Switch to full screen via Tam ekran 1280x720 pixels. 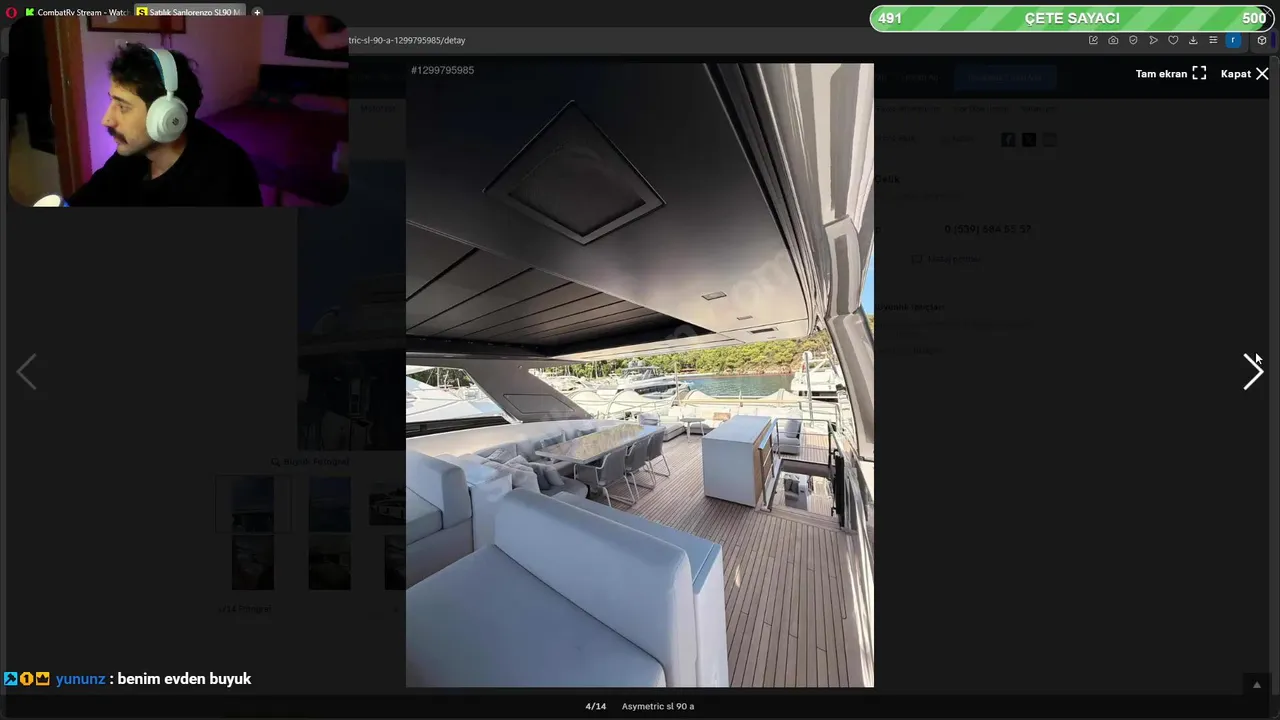[1171, 74]
